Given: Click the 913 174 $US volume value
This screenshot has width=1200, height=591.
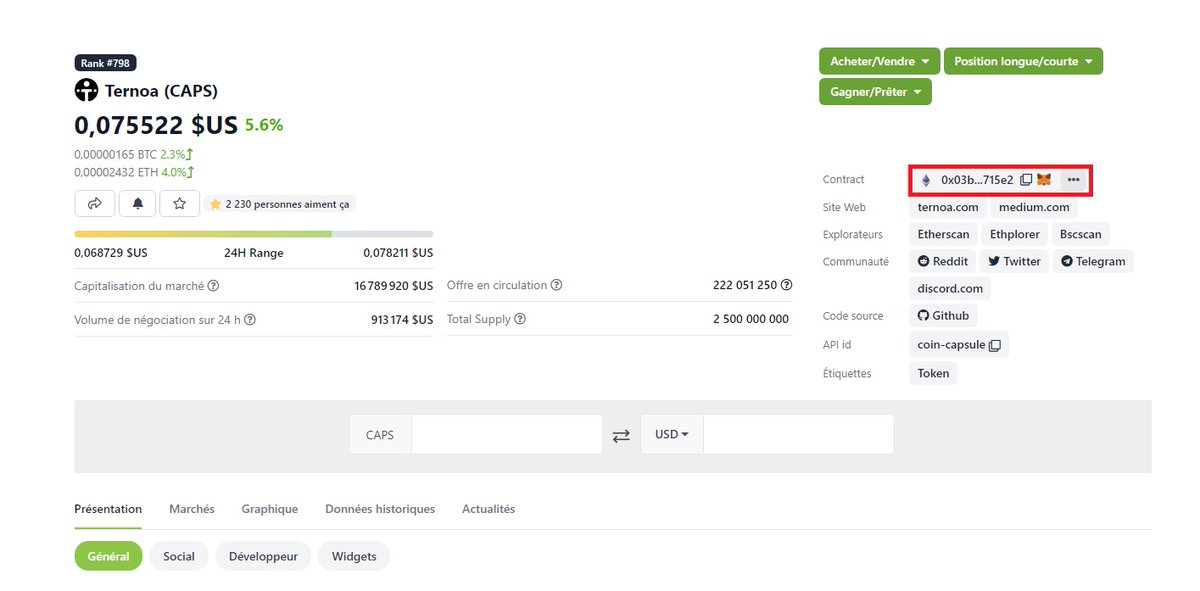Looking at the screenshot, I should (x=402, y=320).
